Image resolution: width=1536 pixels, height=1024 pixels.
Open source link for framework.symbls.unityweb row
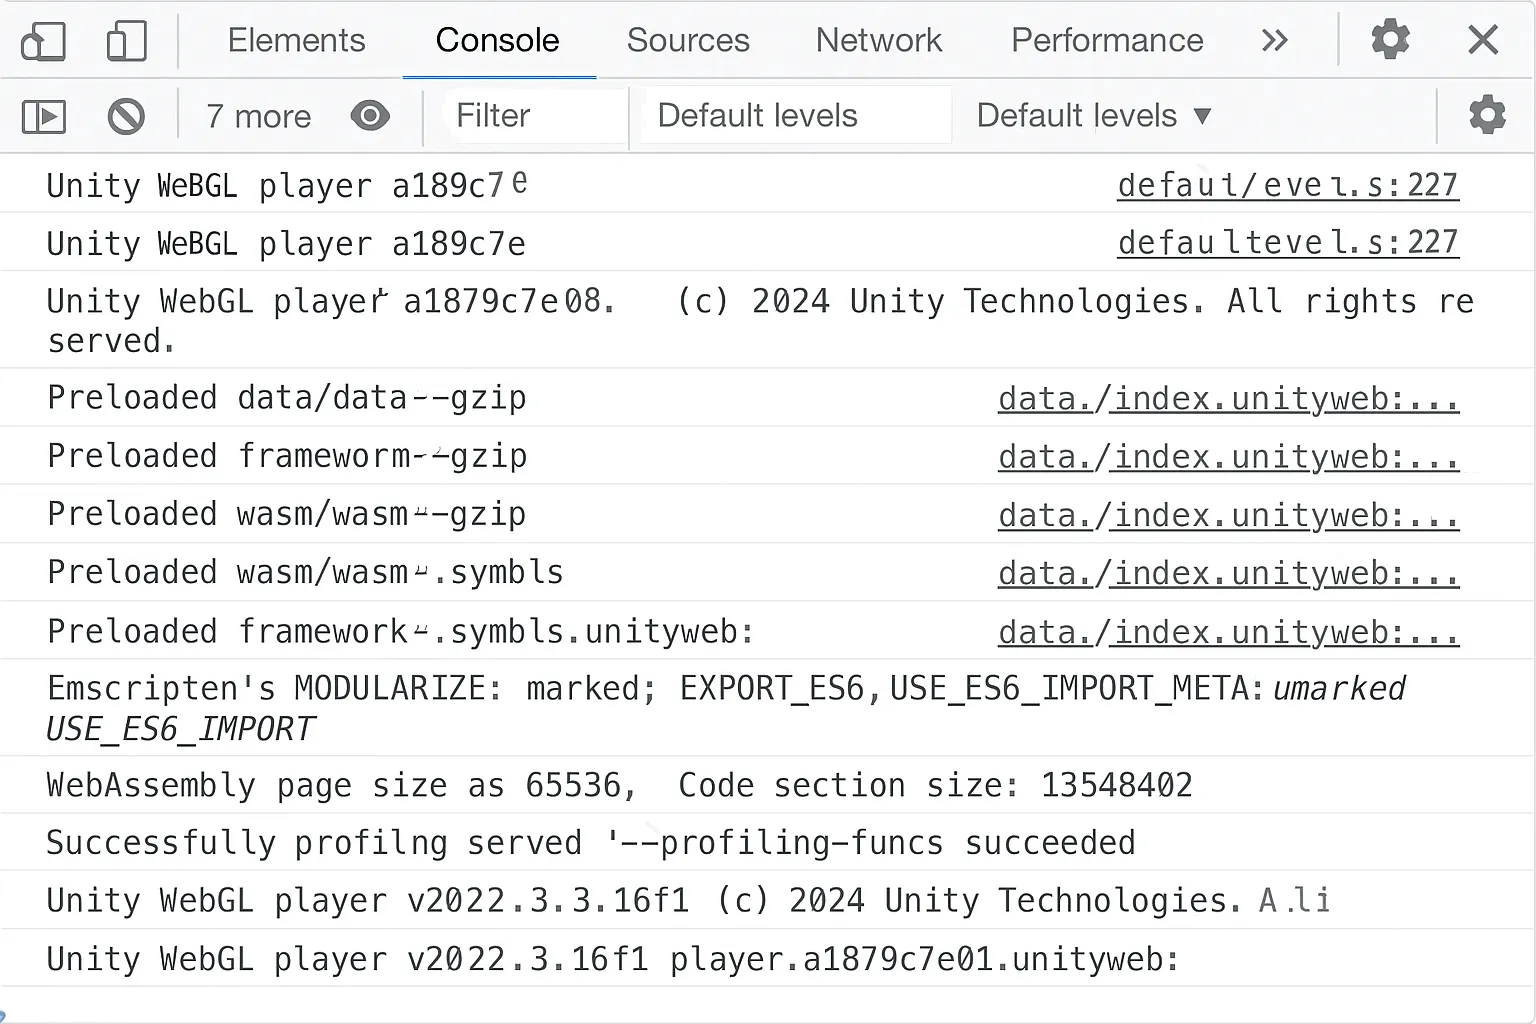click(x=1228, y=632)
